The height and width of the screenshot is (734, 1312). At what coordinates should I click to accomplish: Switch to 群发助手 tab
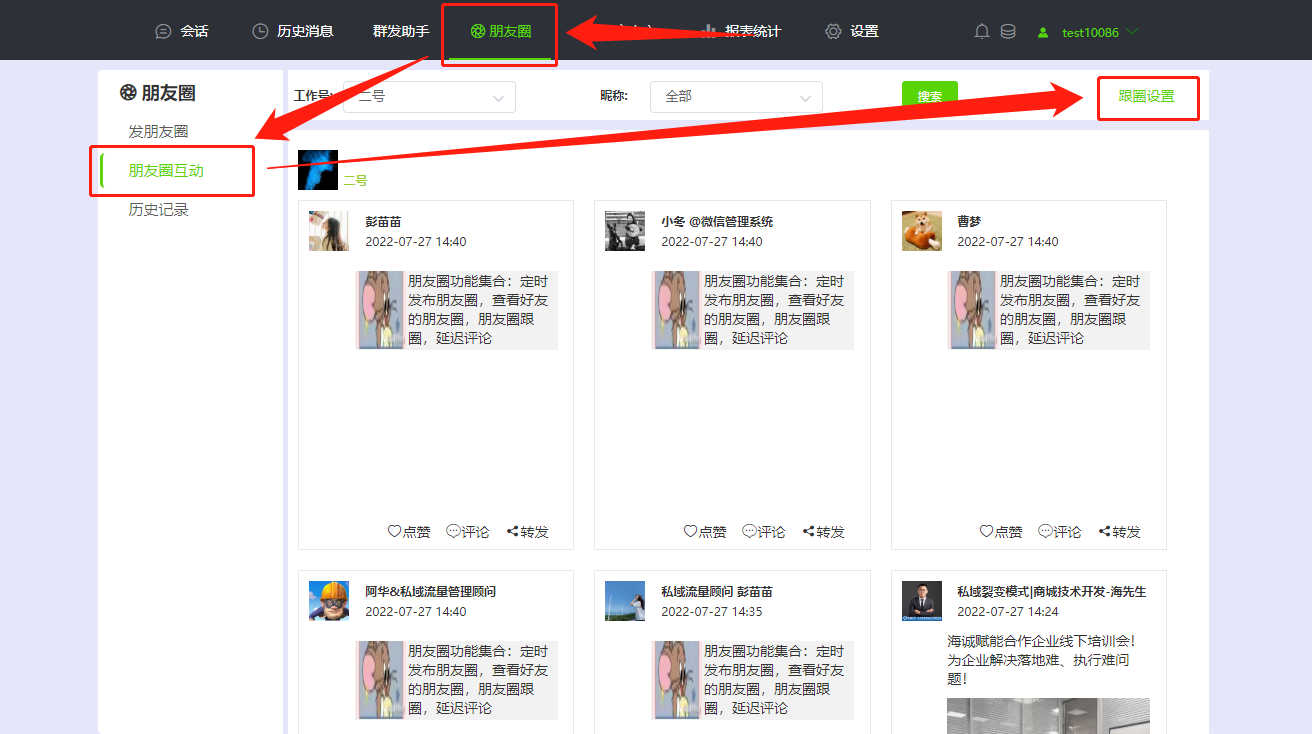click(400, 31)
